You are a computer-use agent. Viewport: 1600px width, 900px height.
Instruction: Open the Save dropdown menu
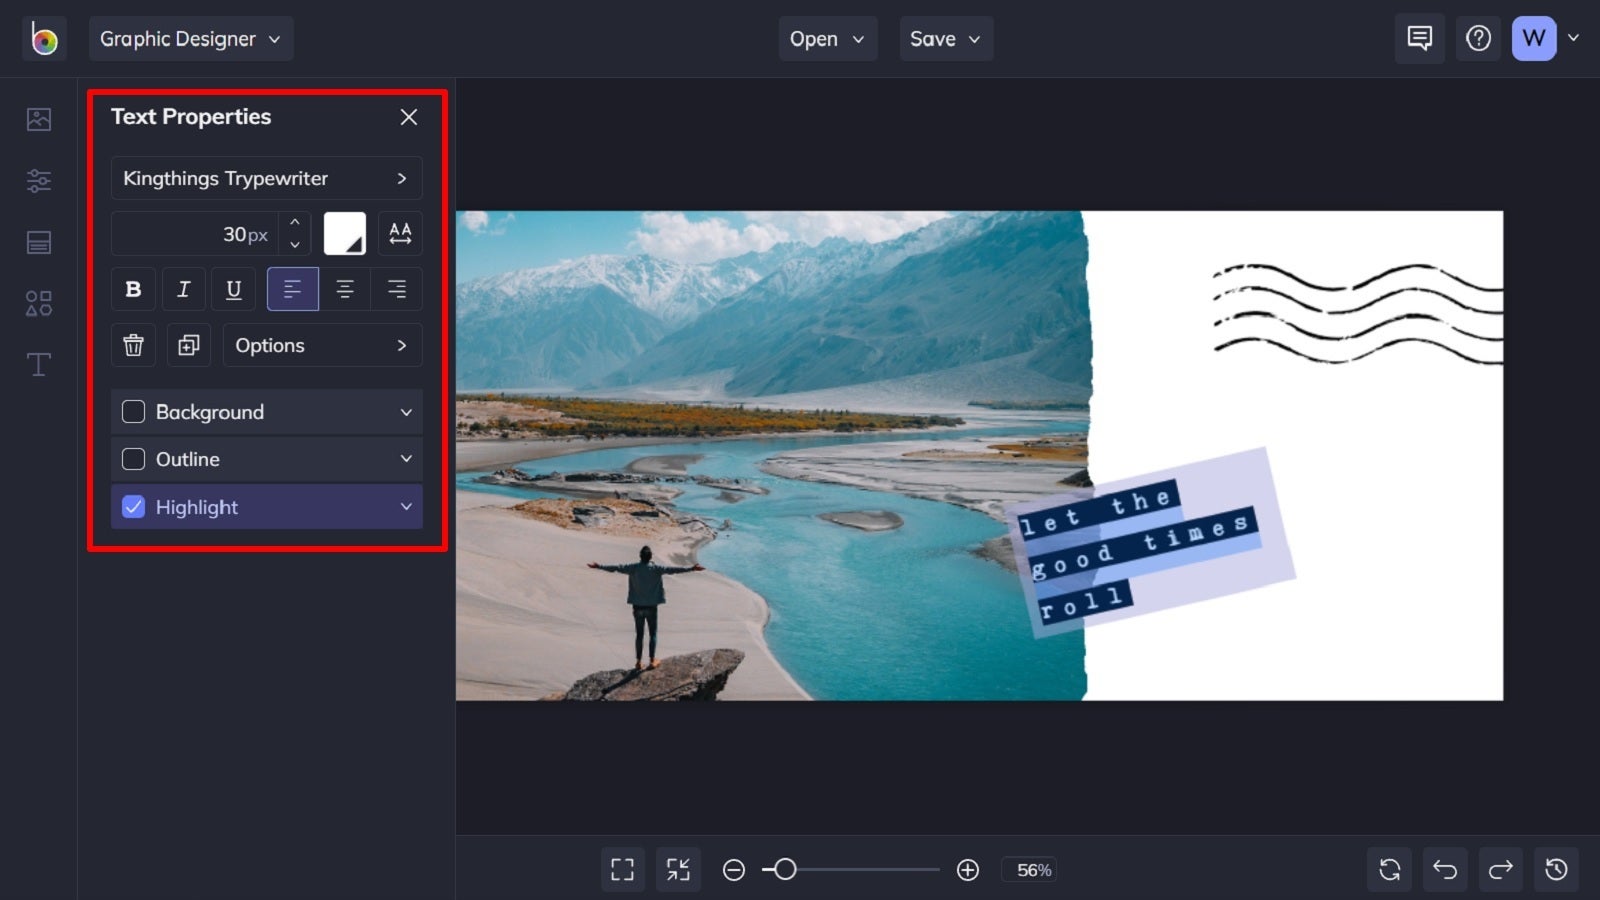[945, 38]
